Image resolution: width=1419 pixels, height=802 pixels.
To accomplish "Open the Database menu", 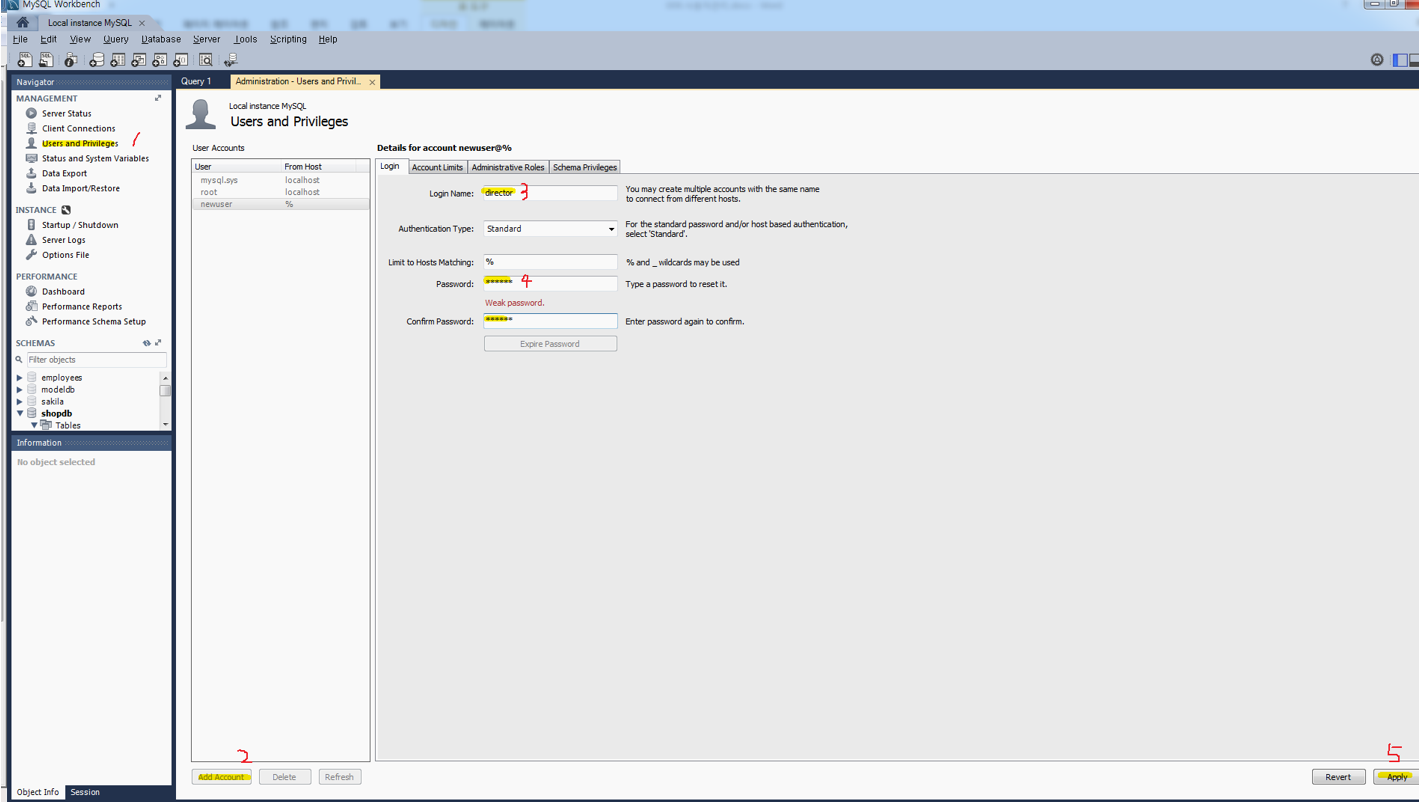I will [x=161, y=39].
